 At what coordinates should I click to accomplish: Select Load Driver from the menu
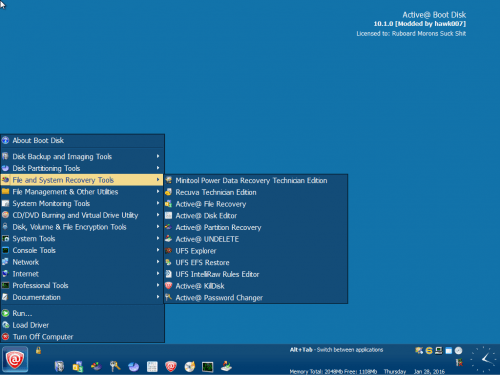[x=82, y=325]
